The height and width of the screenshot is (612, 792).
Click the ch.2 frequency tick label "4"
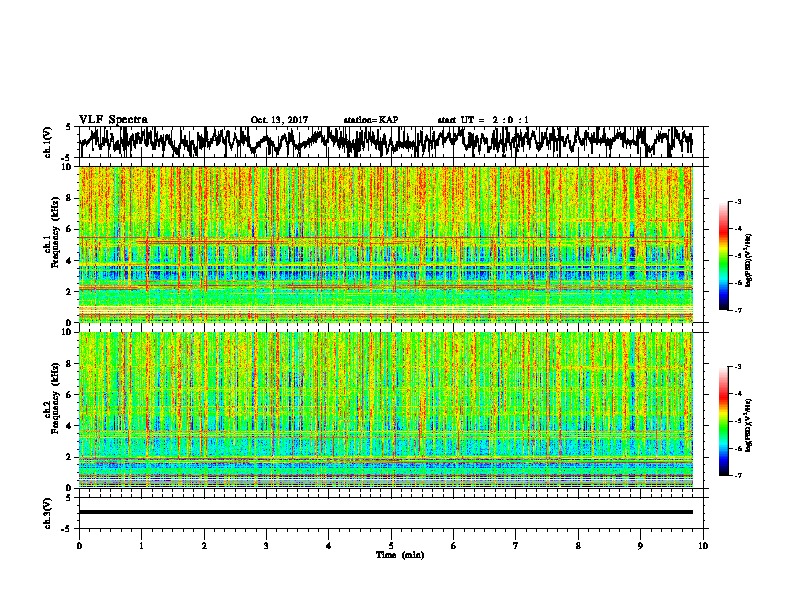(x=69, y=426)
